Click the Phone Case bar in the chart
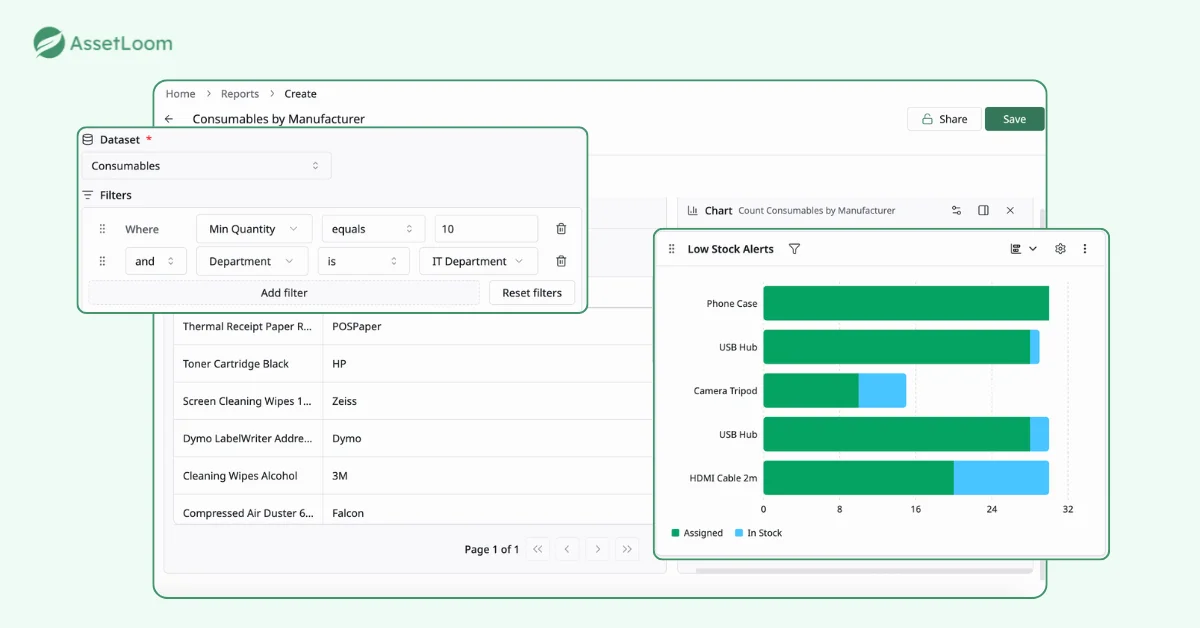 [x=906, y=303]
